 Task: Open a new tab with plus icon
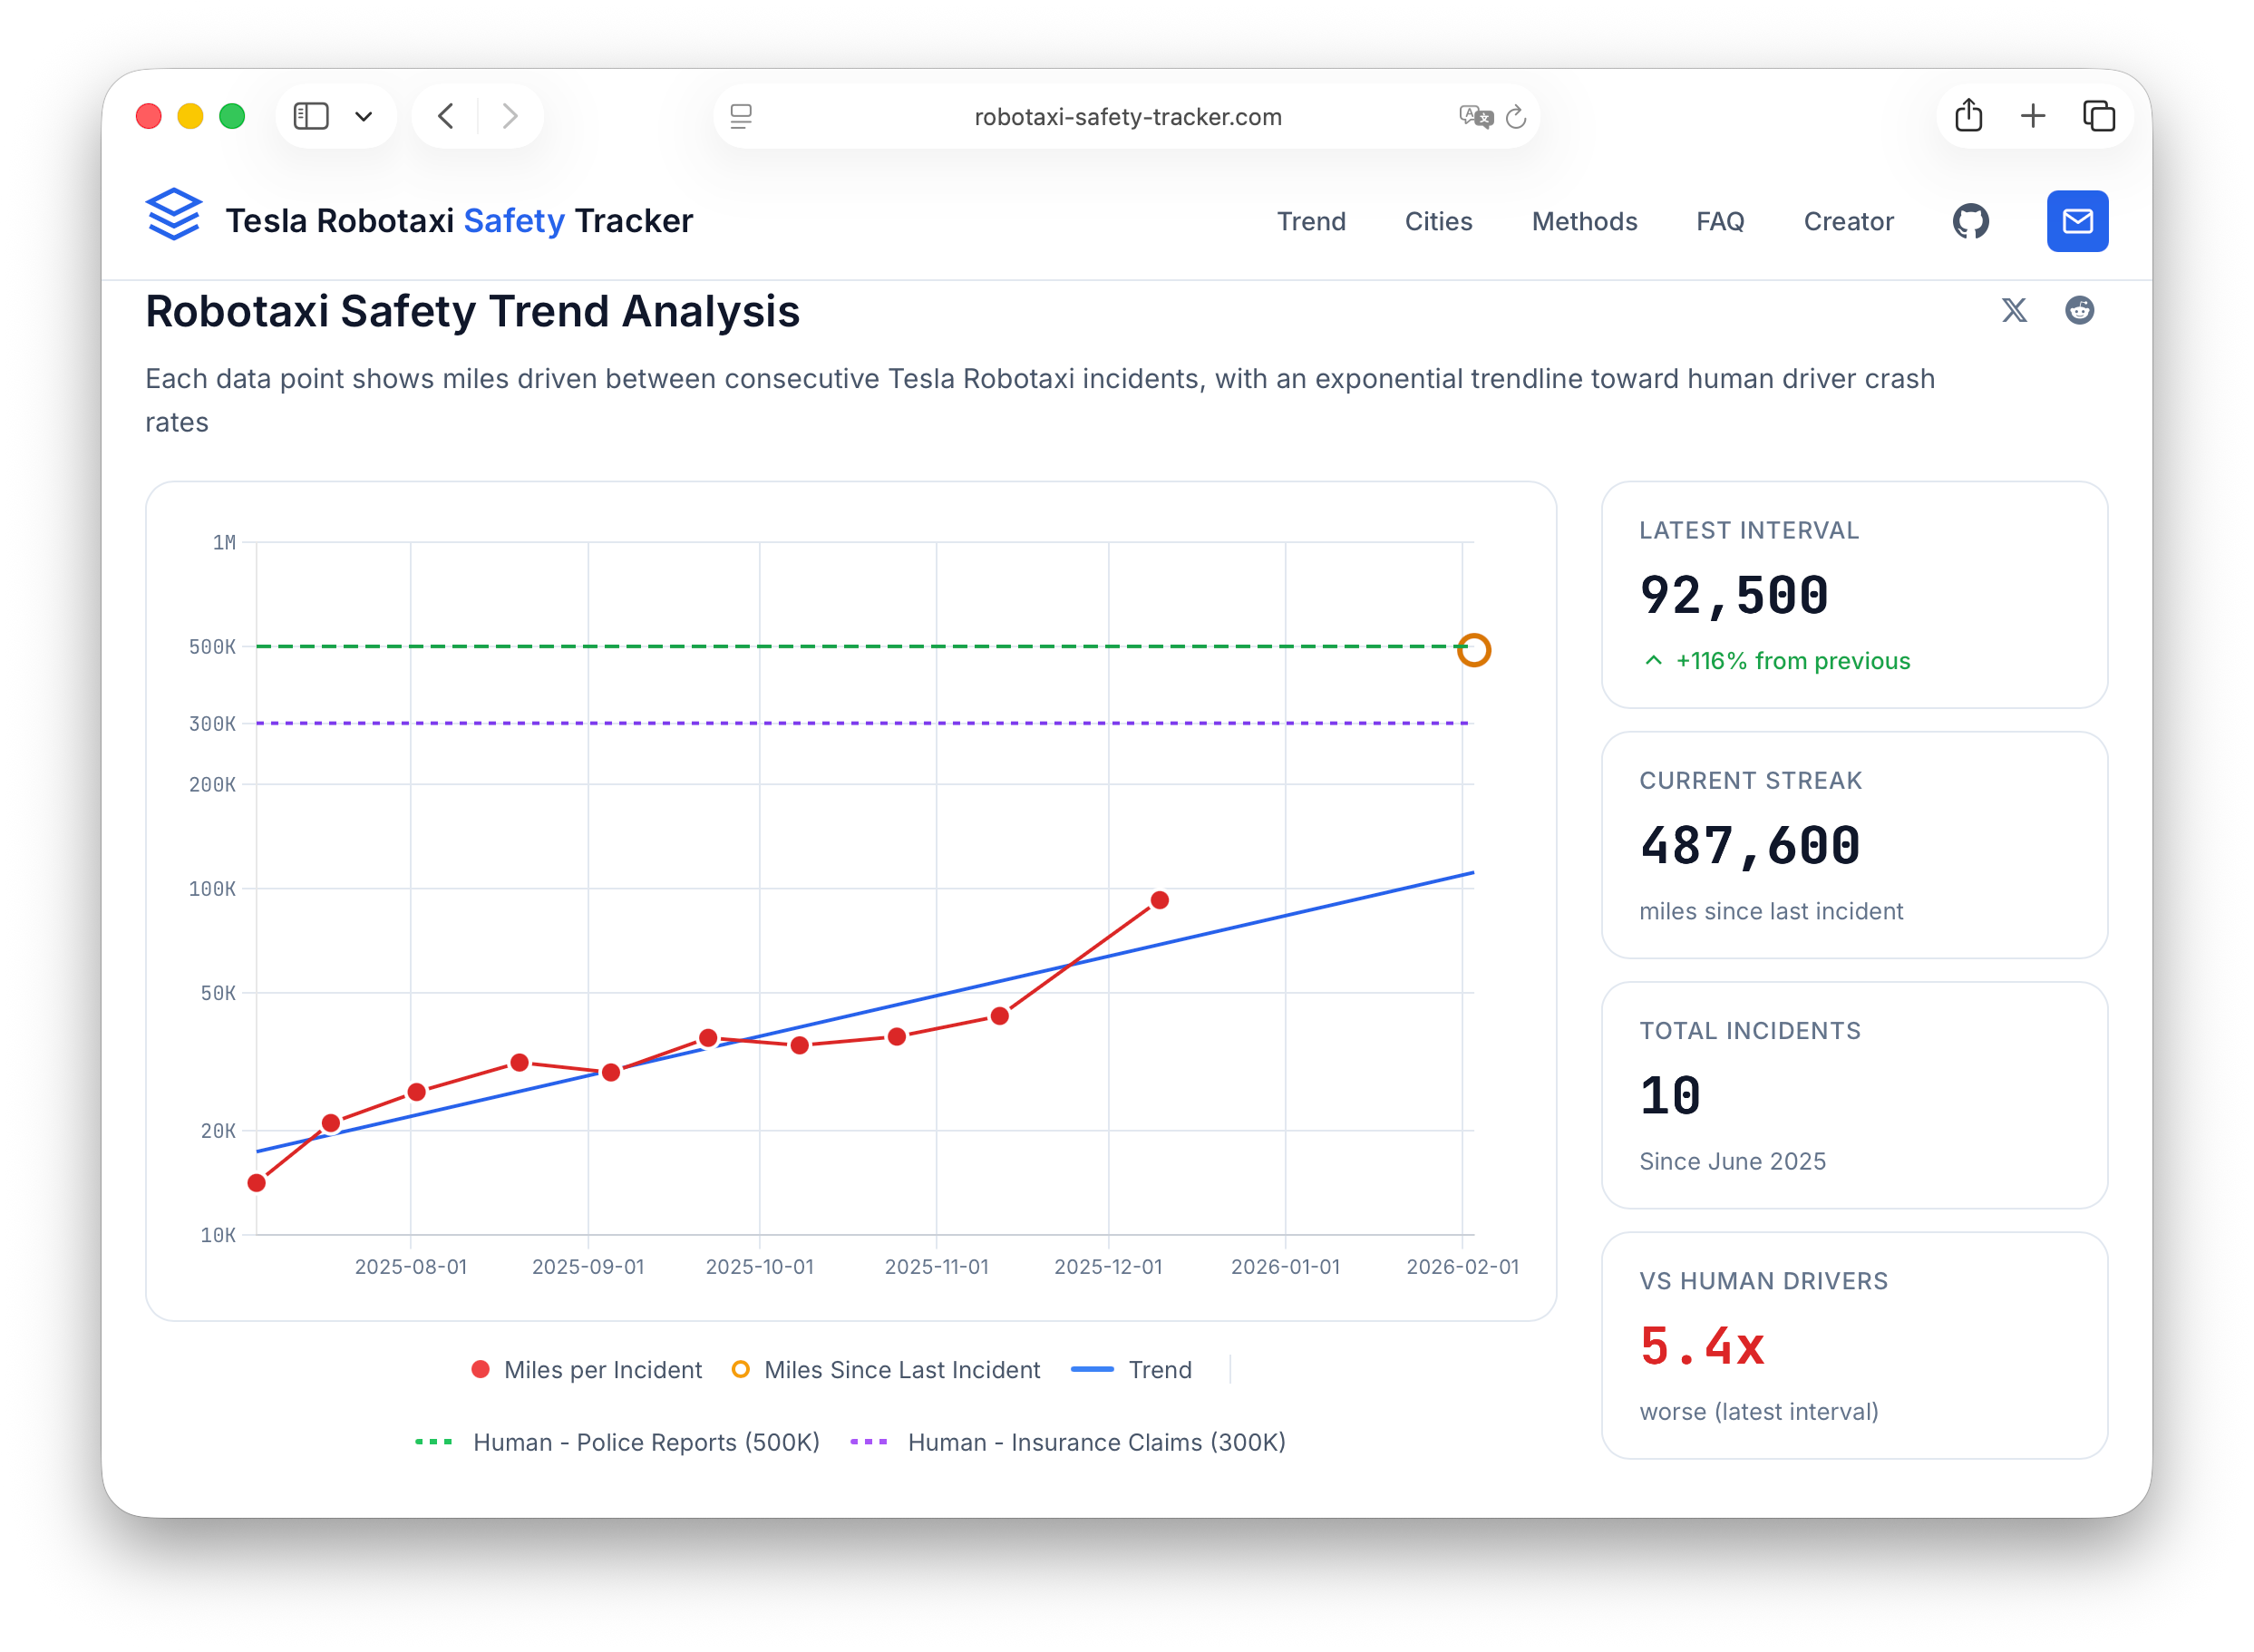pos(2033,116)
